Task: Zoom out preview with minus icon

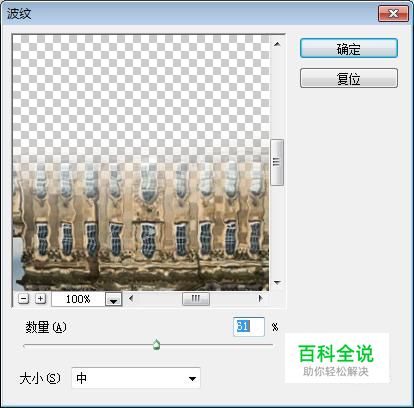Action: pyautogui.click(x=23, y=298)
